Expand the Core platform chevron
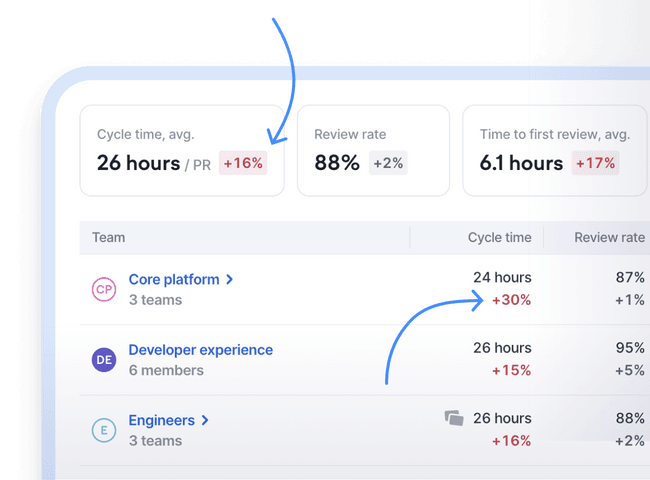 tap(230, 280)
